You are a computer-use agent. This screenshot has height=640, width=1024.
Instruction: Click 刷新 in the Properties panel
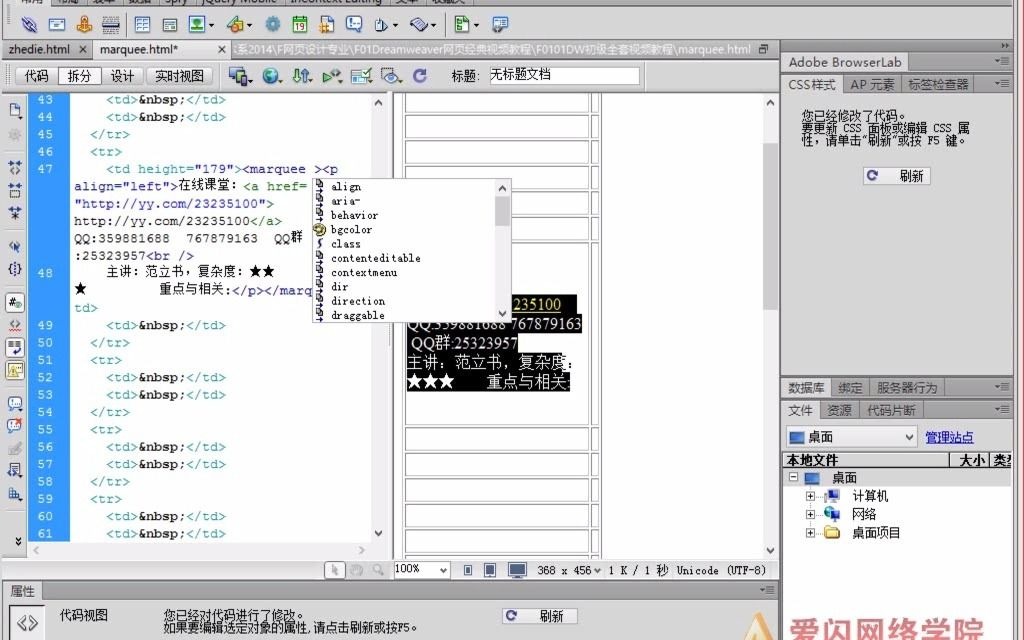[x=539, y=616]
